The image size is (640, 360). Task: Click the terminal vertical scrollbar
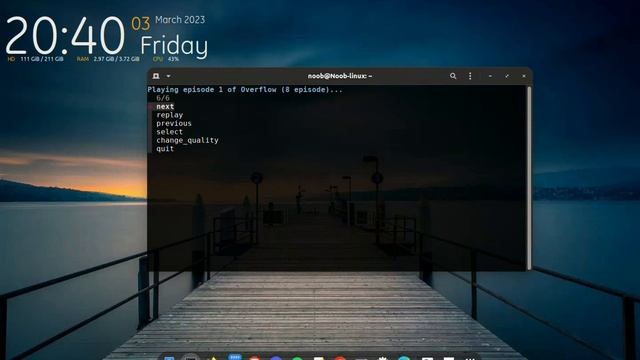click(x=529, y=178)
